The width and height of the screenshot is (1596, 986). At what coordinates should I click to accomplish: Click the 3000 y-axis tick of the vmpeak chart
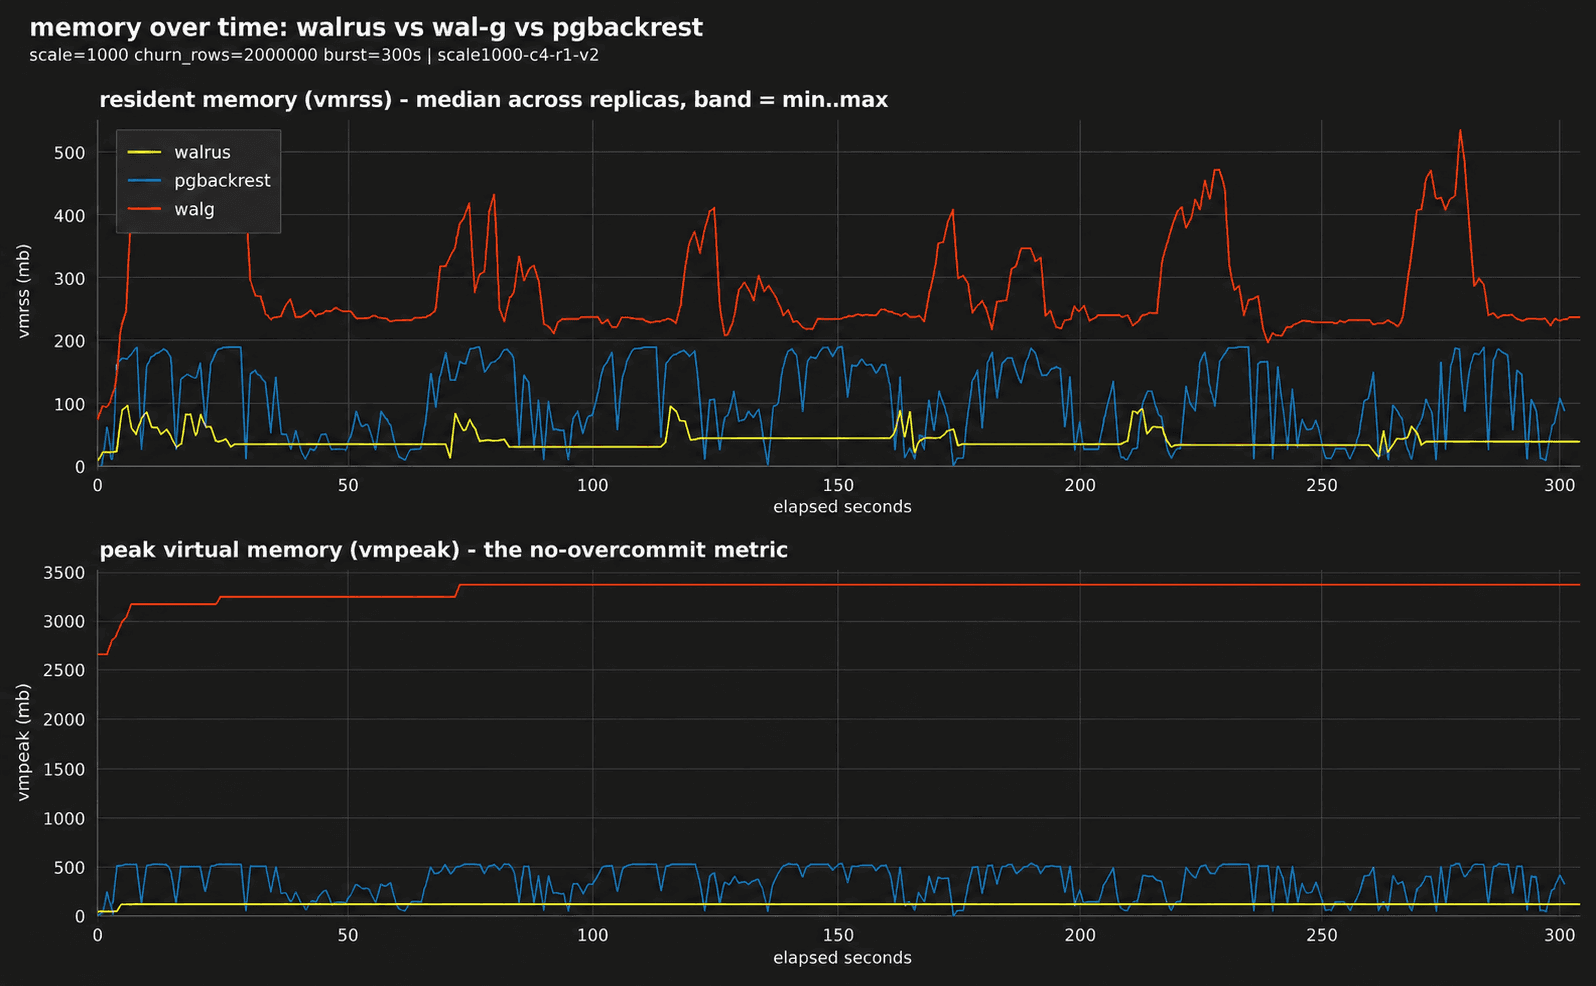click(65, 622)
